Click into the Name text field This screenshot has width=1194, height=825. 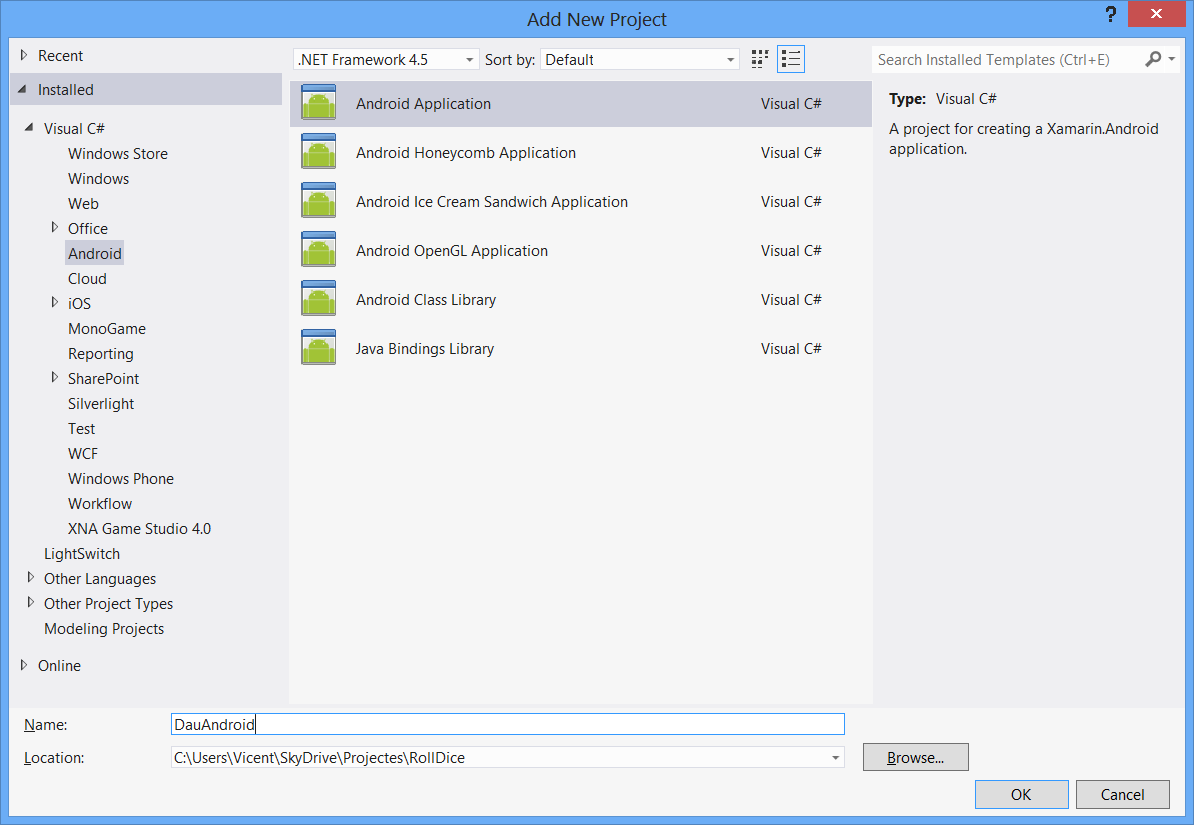tap(508, 724)
